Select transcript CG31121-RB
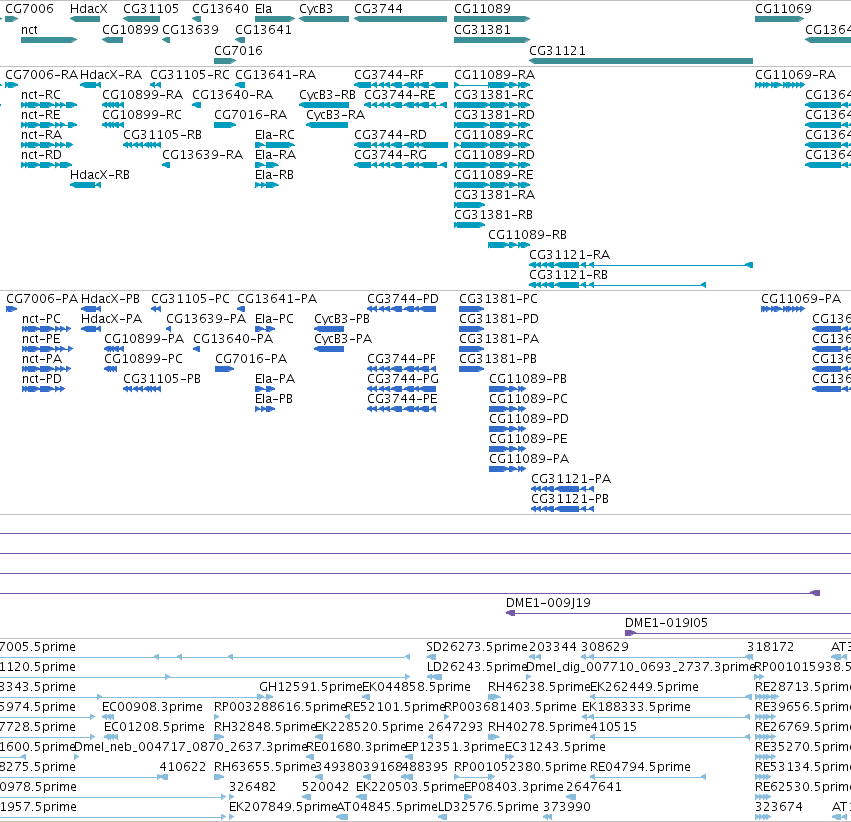This screenshot has height=822, width=851. coord(618,285)
